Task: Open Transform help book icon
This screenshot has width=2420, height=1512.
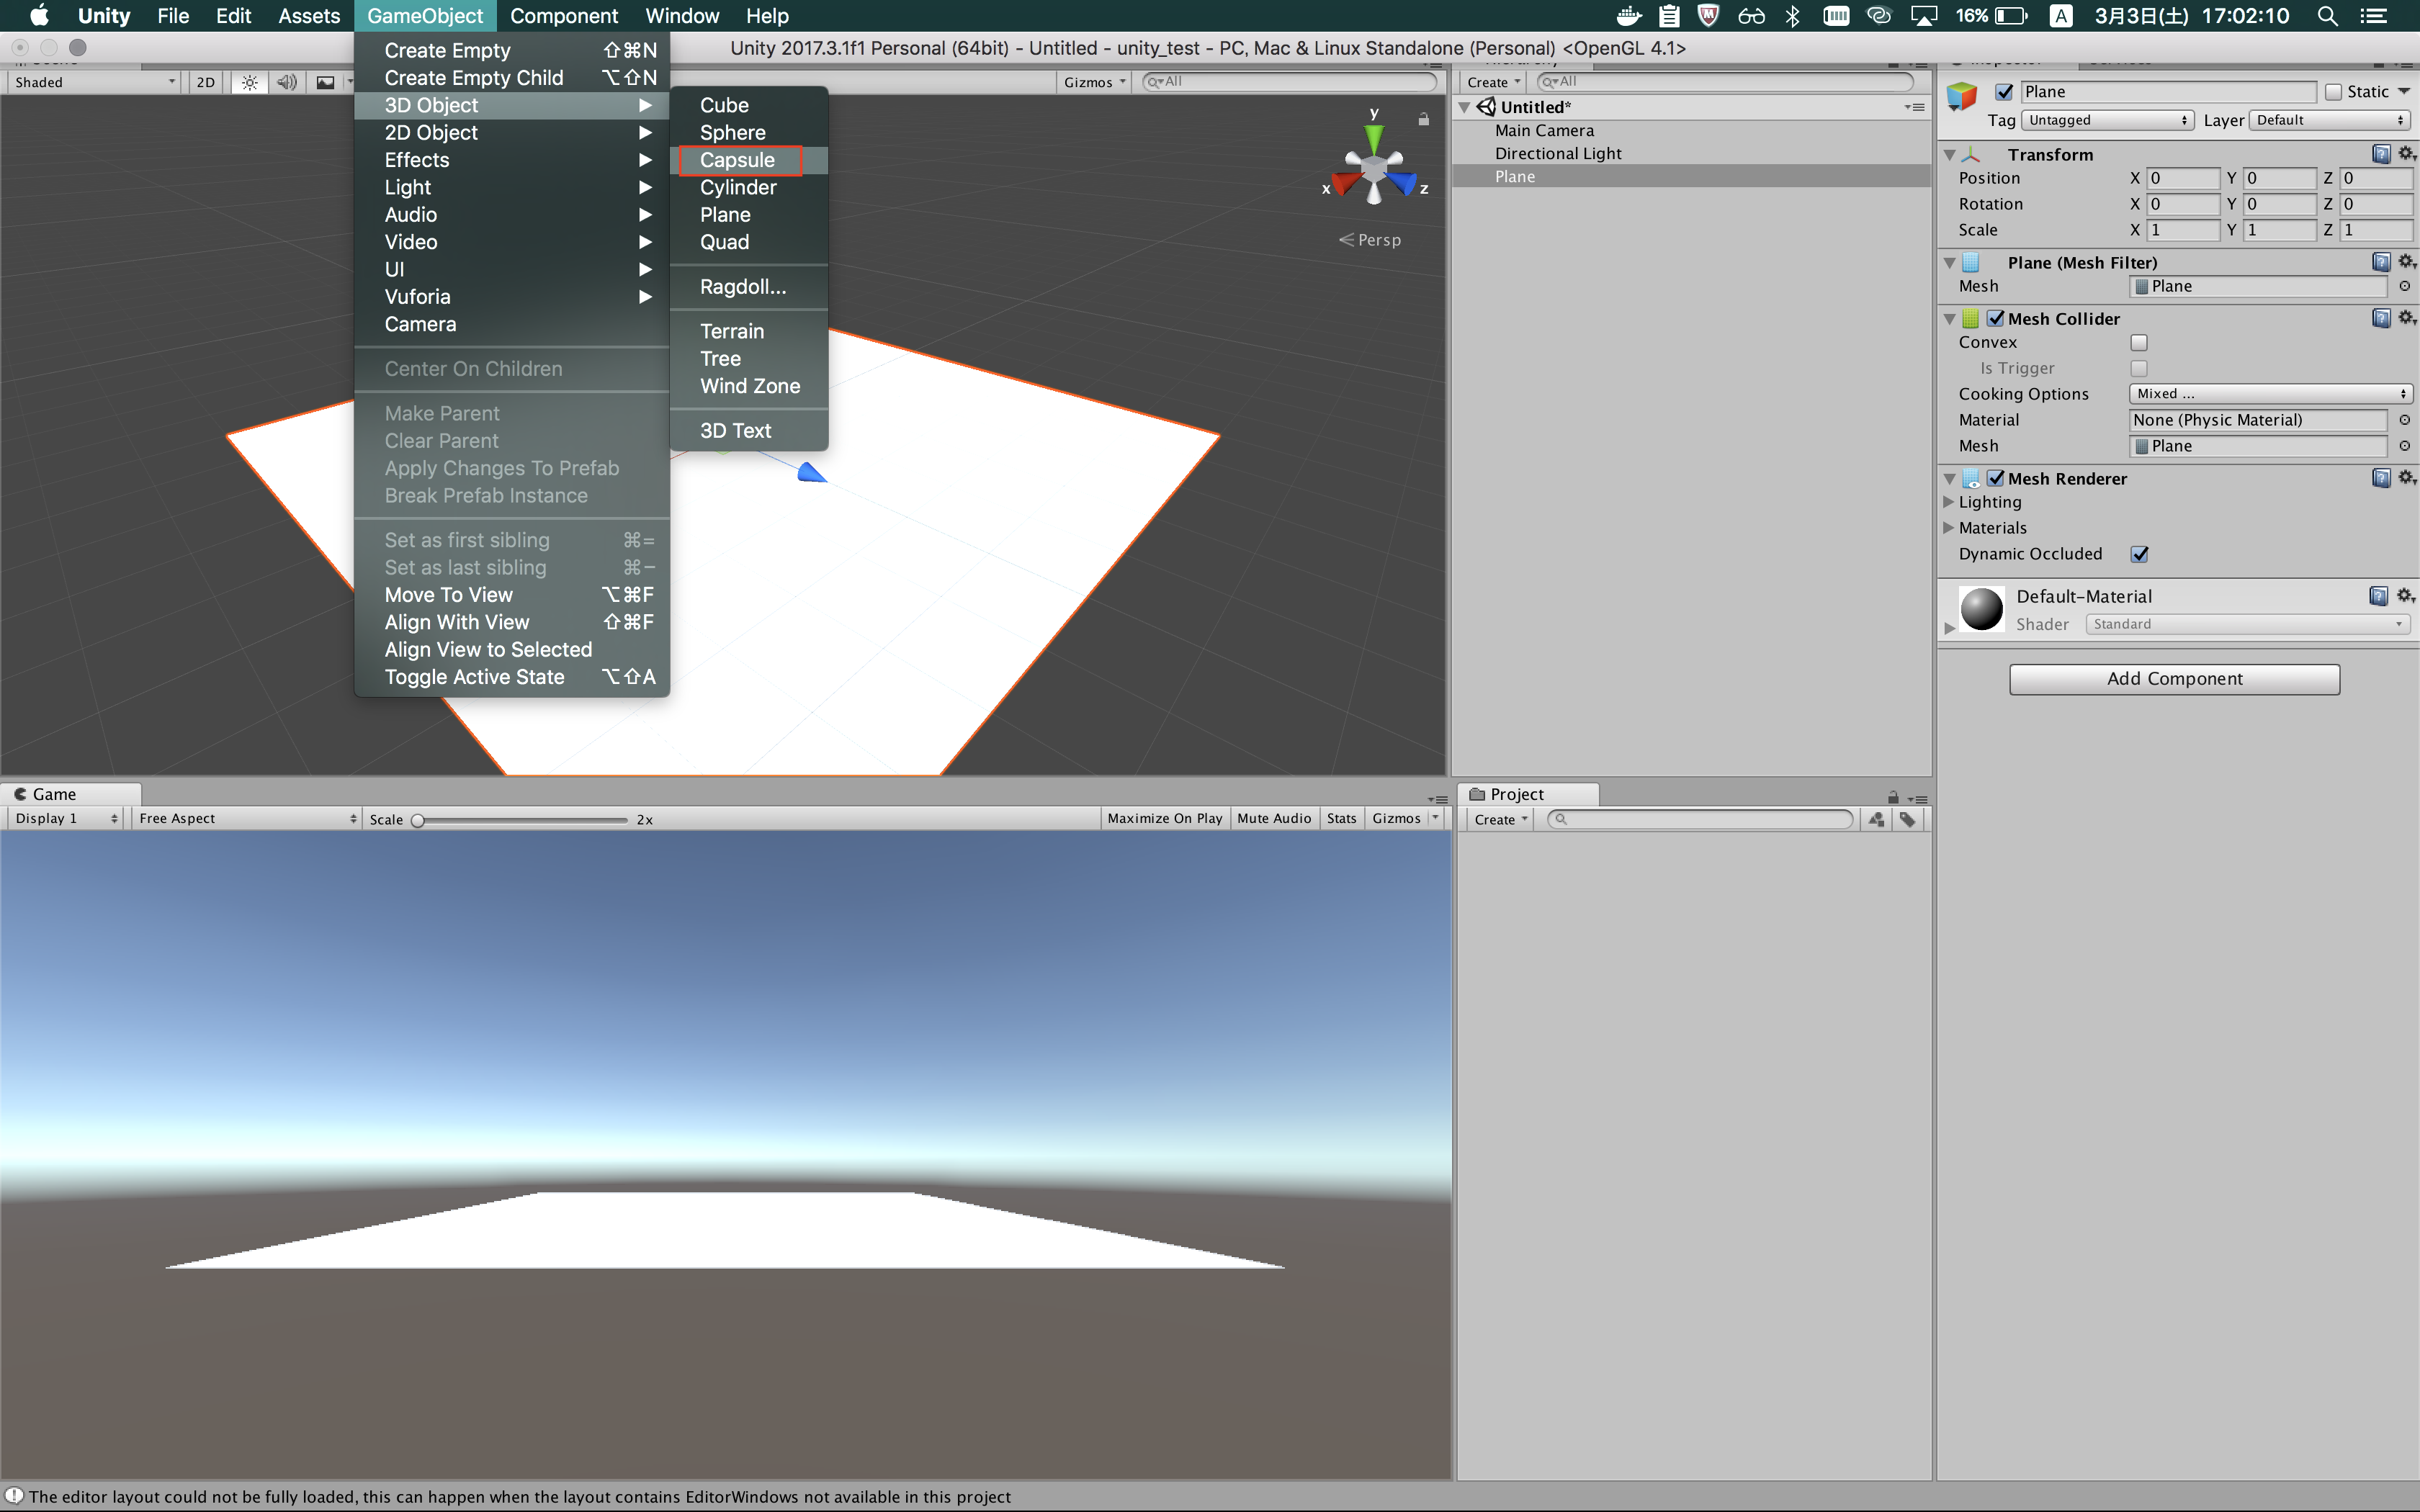Action: coord(2381,154)
